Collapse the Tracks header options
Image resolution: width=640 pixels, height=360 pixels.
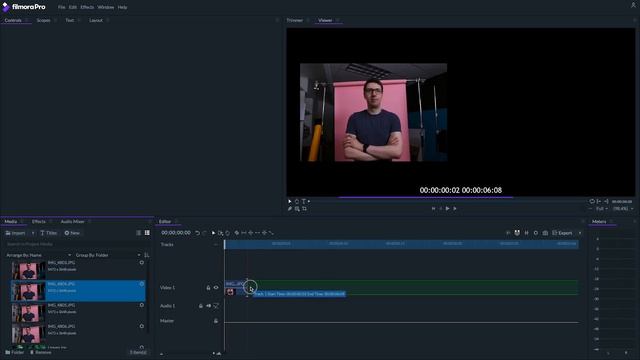(216, 244)
